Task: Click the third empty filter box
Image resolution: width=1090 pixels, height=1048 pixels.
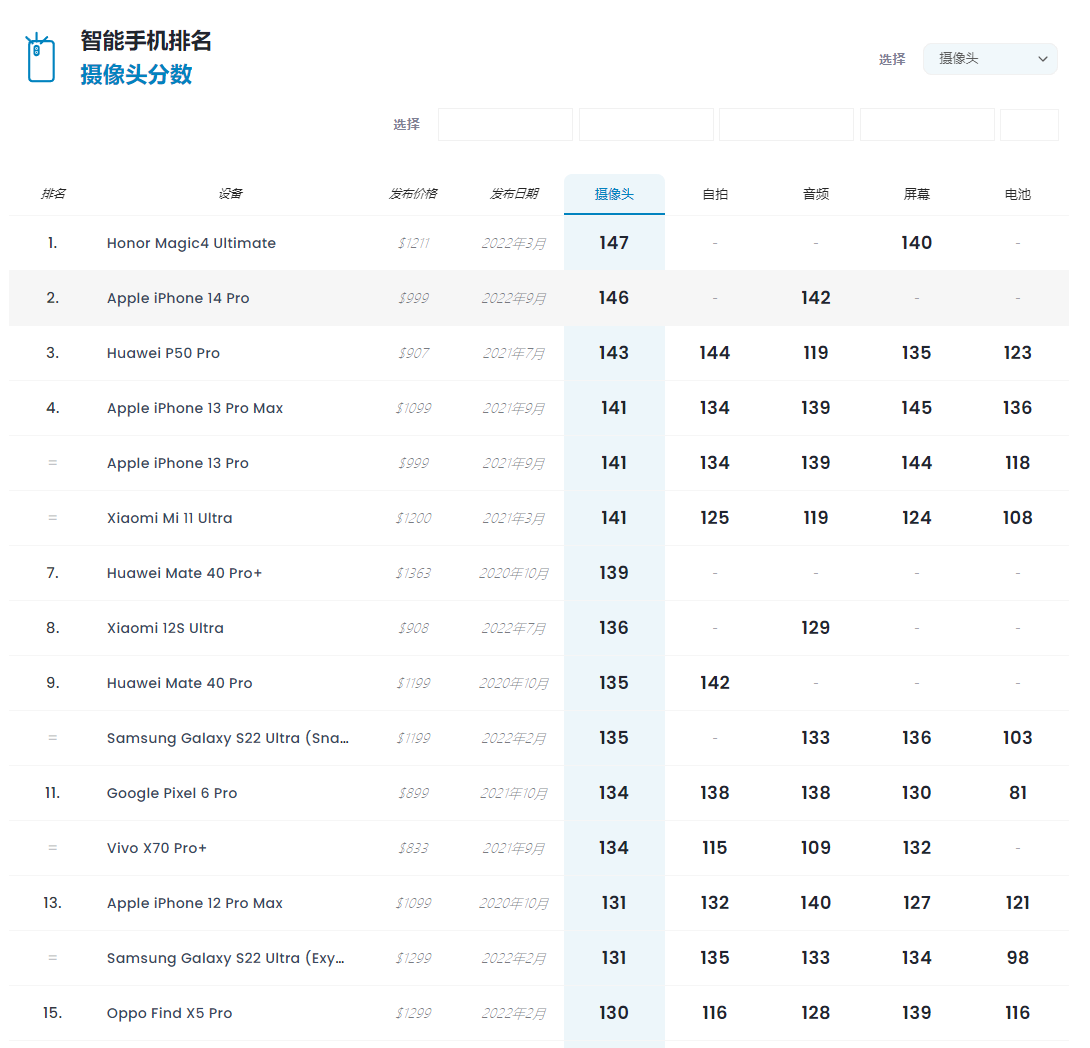Action: pos(786,124)
